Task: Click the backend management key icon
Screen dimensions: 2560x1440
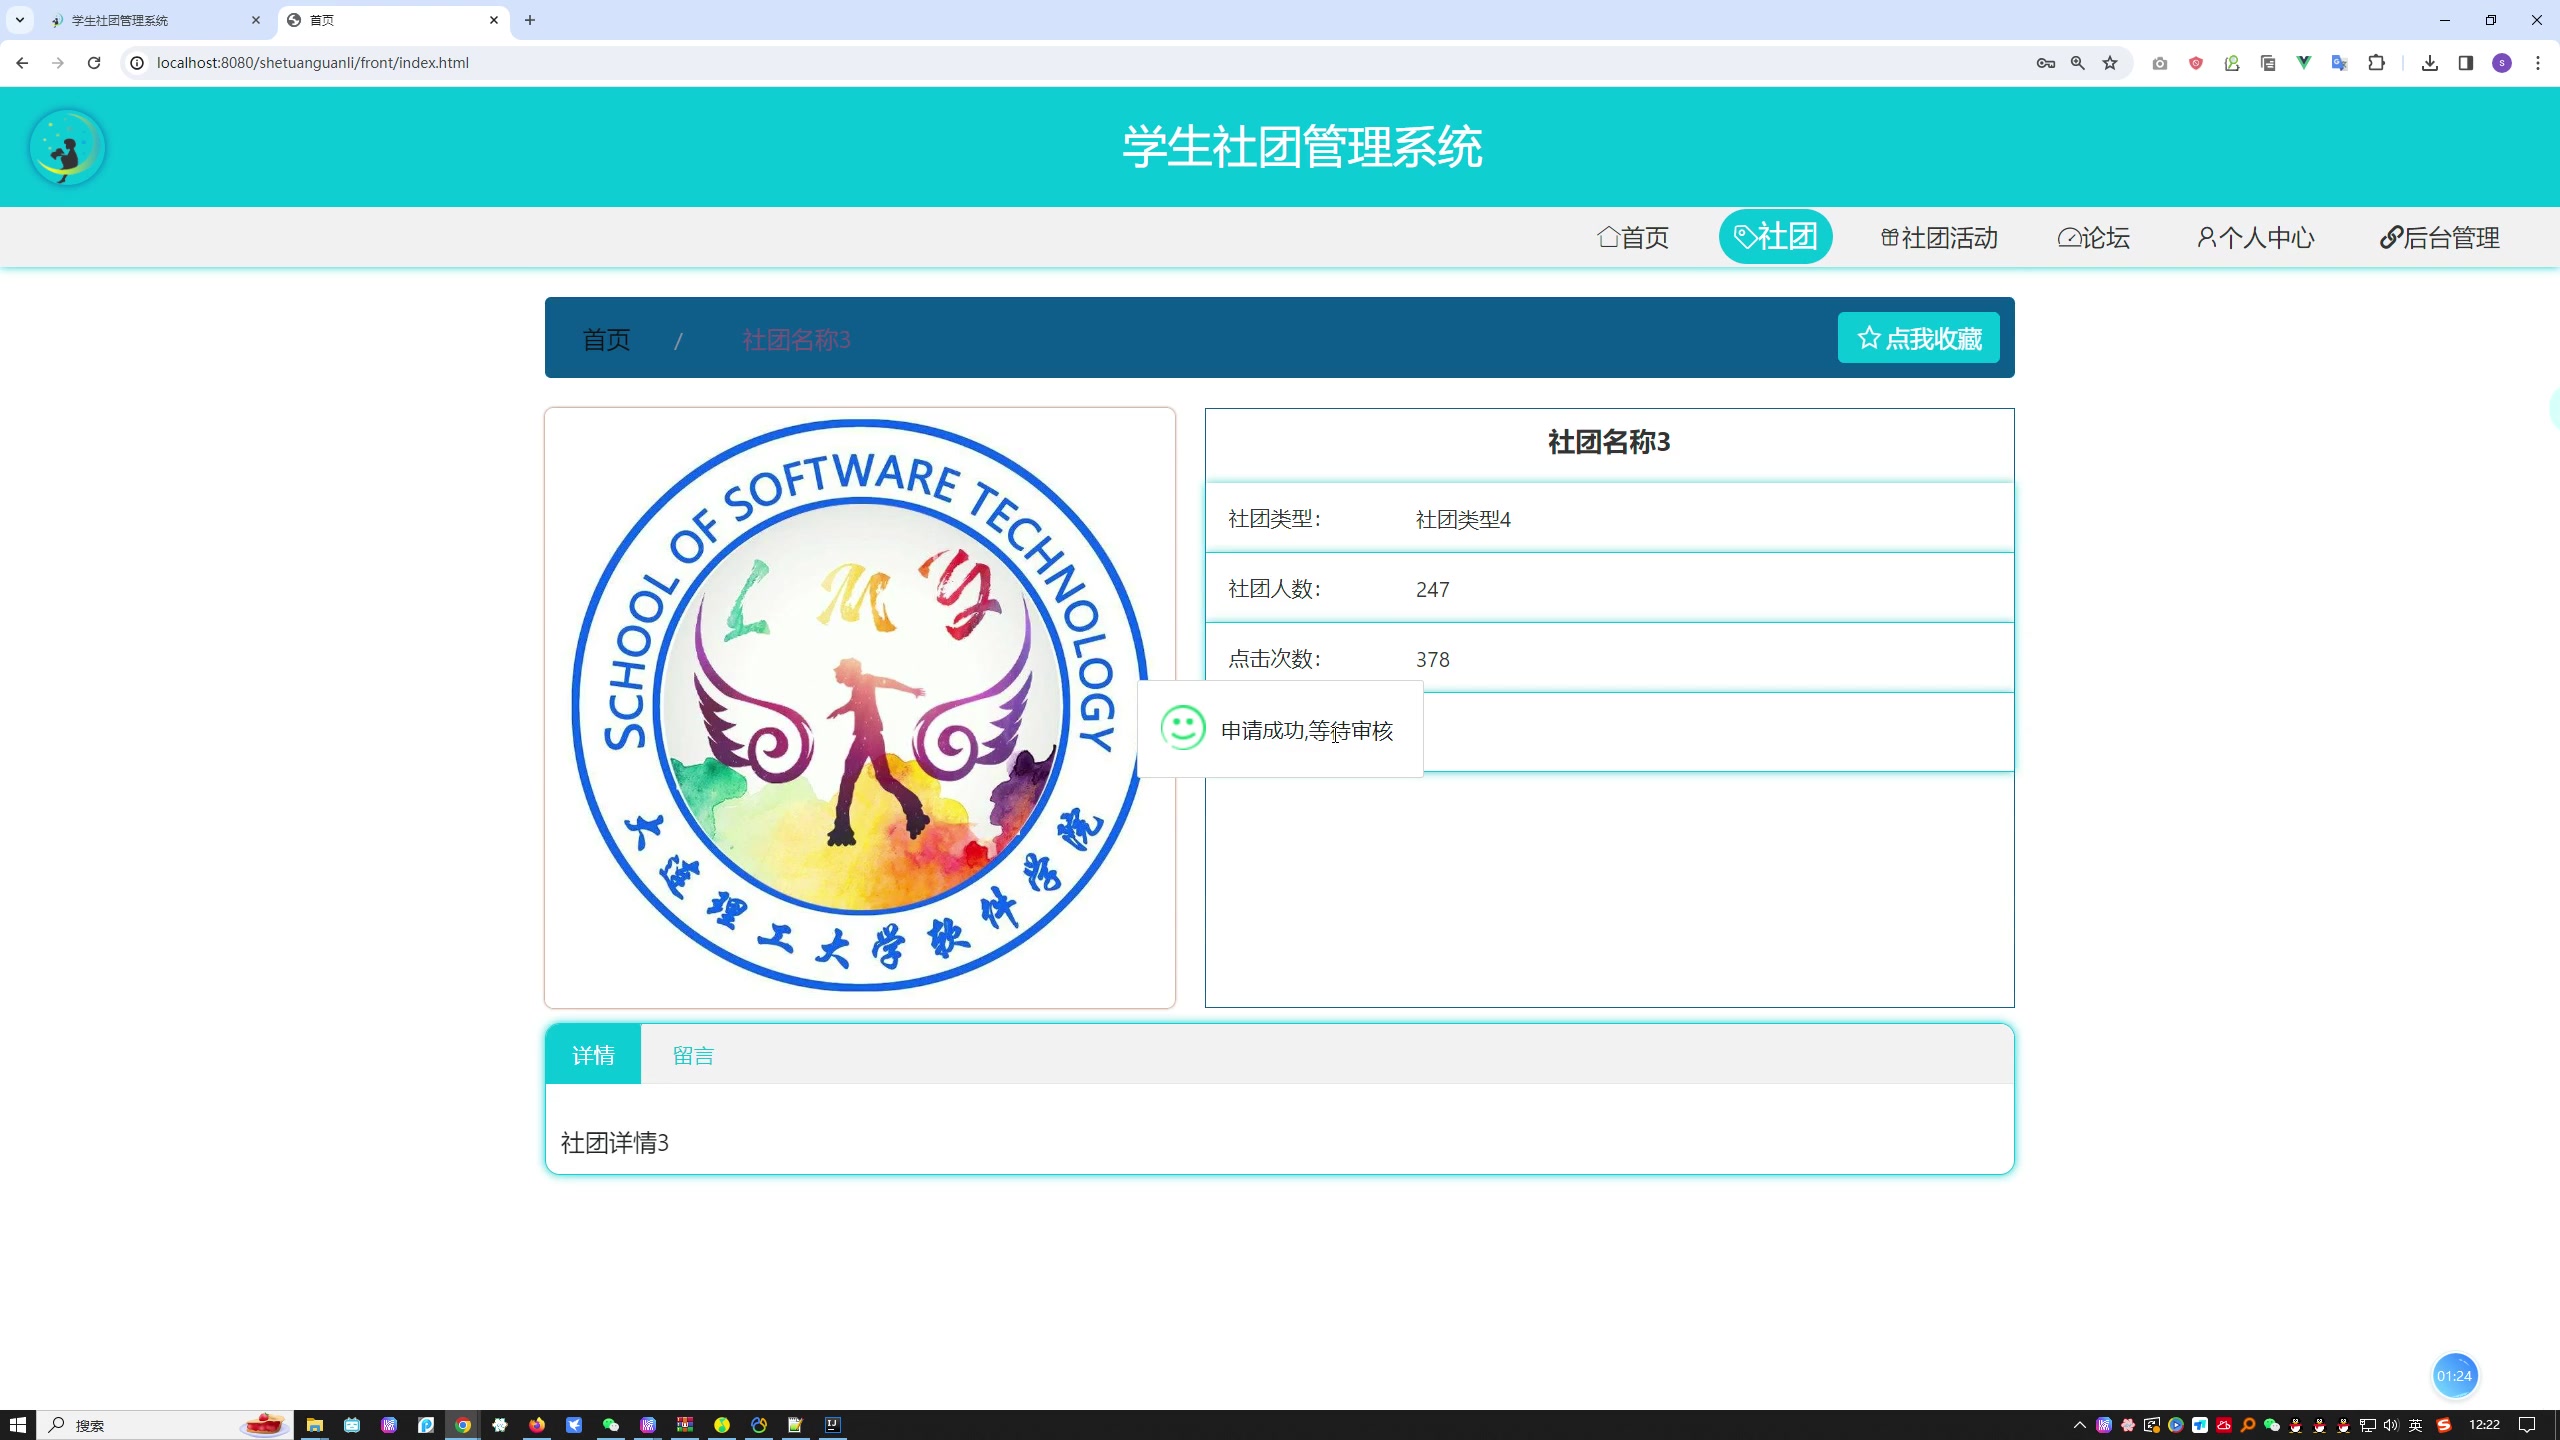Action: (2388, 237)
